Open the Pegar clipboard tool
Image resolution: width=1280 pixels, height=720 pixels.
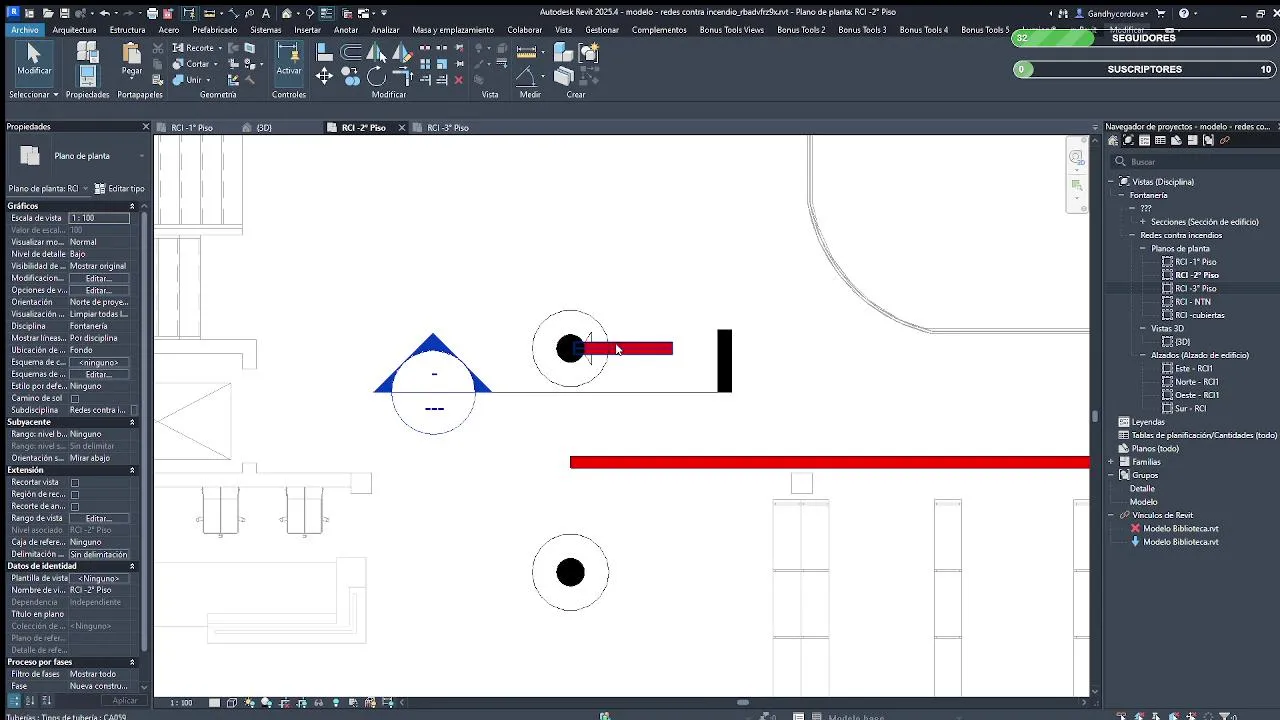click(x=131, y=60)
